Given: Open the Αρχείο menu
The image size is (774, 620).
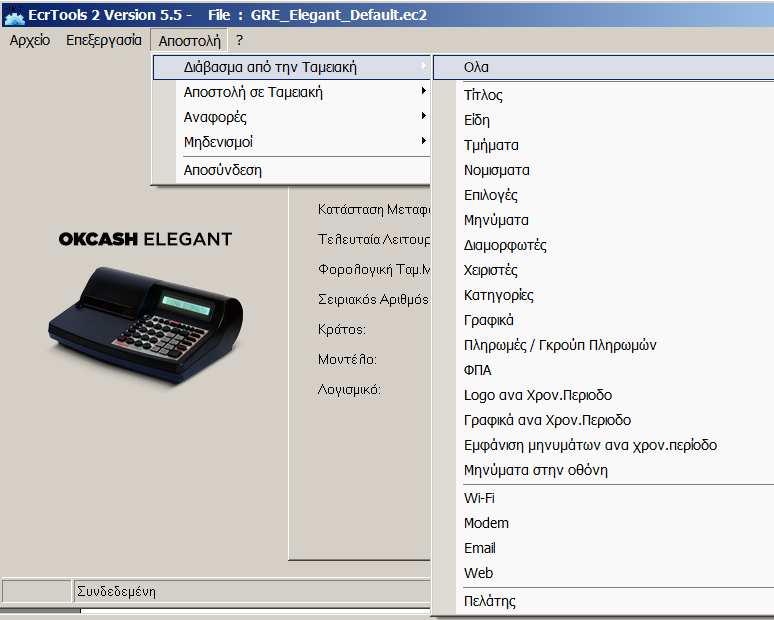Looking at the screenshot, I should click(30, 40).
